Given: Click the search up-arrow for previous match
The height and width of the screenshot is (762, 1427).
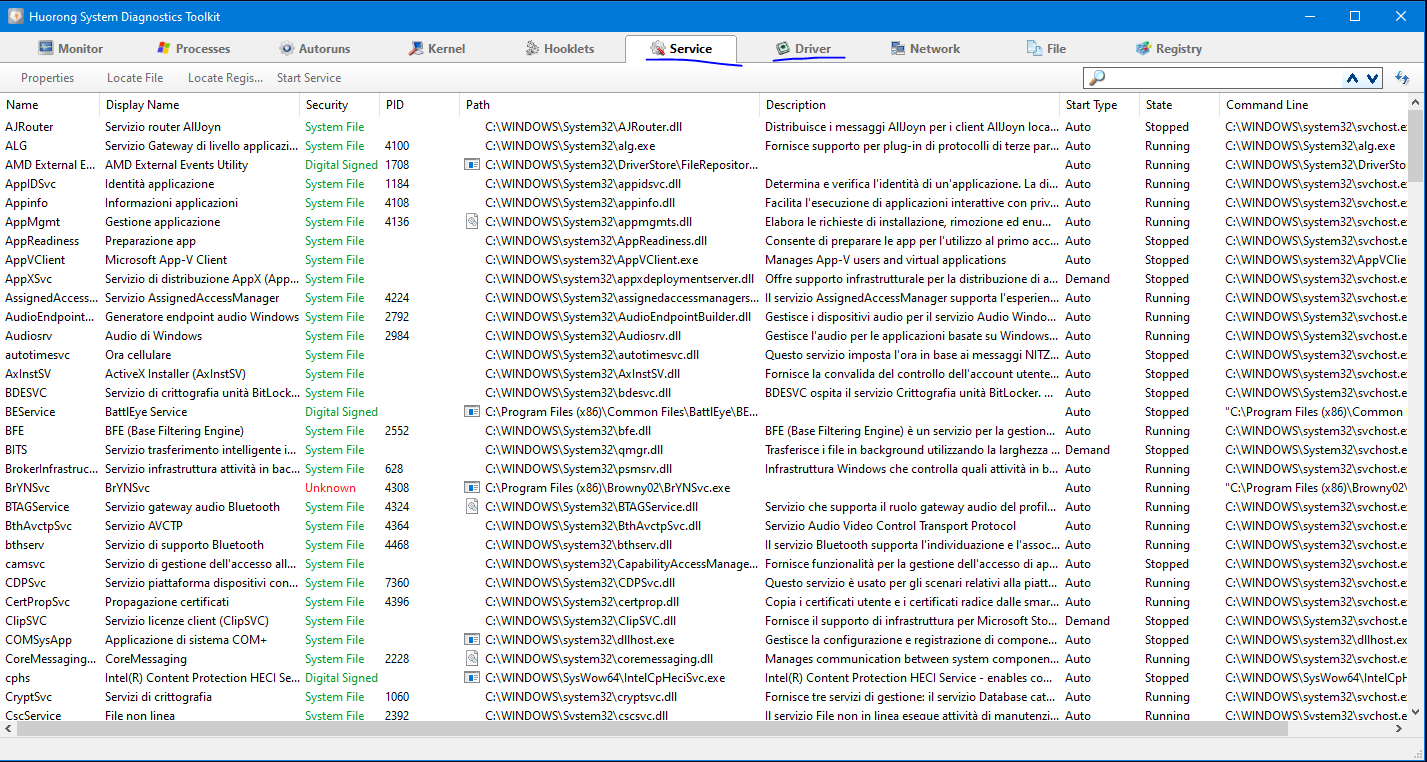Looking at the screenshot, I should 1353,78.
